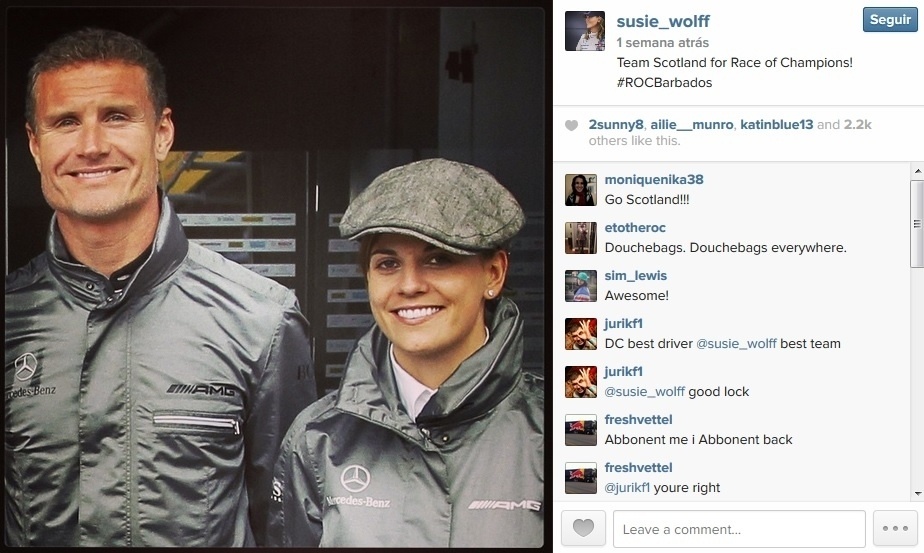
Task: Focus the 'Leave a comment...' field
Action: pyautogui.click(x=740, y=529)
